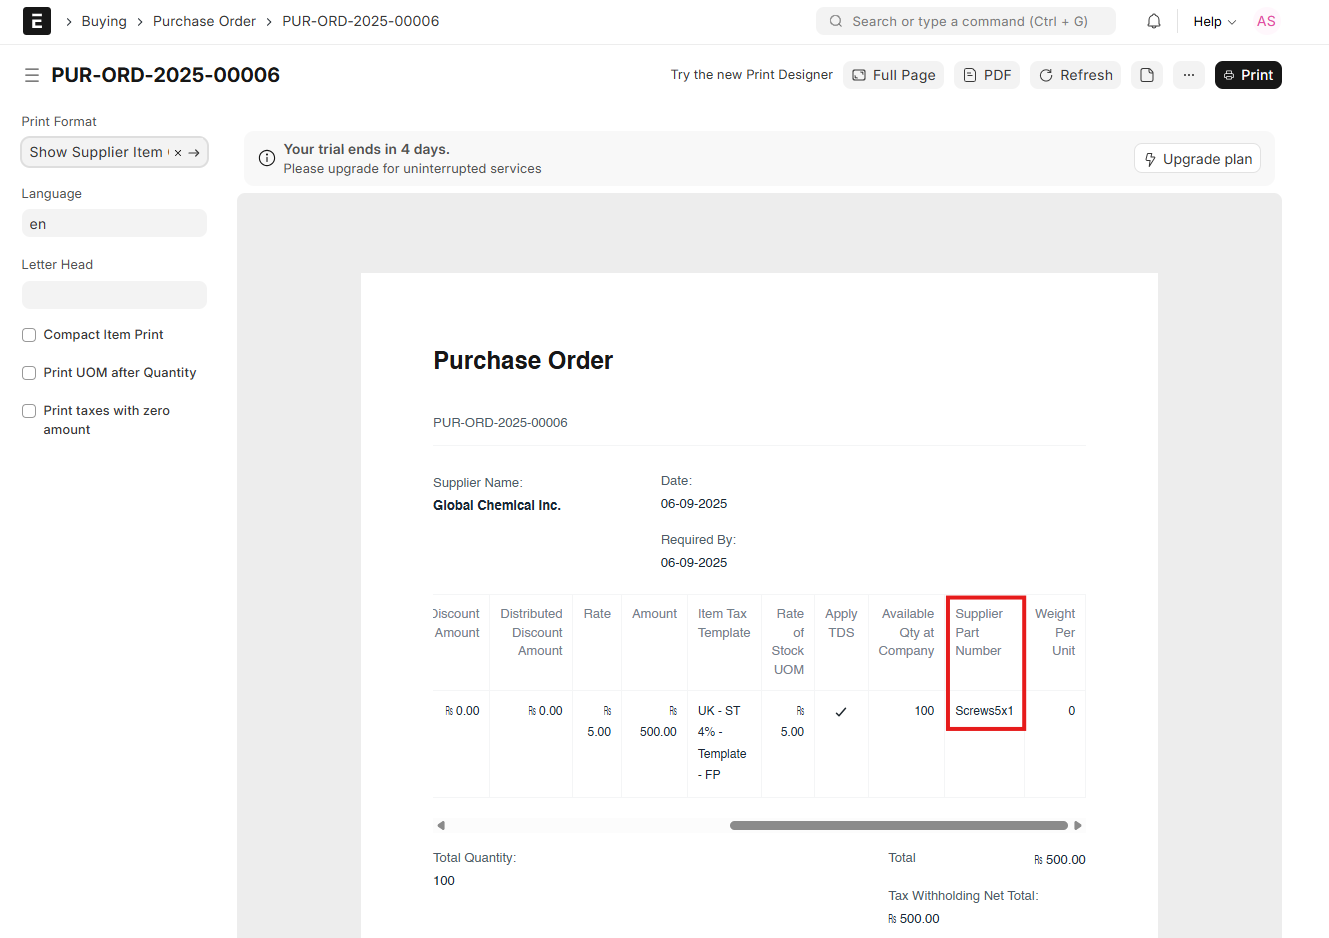Click the ERPNext home logo icon
The width and height of the screenshot is (1329, 938).
[x=36, y=21]
